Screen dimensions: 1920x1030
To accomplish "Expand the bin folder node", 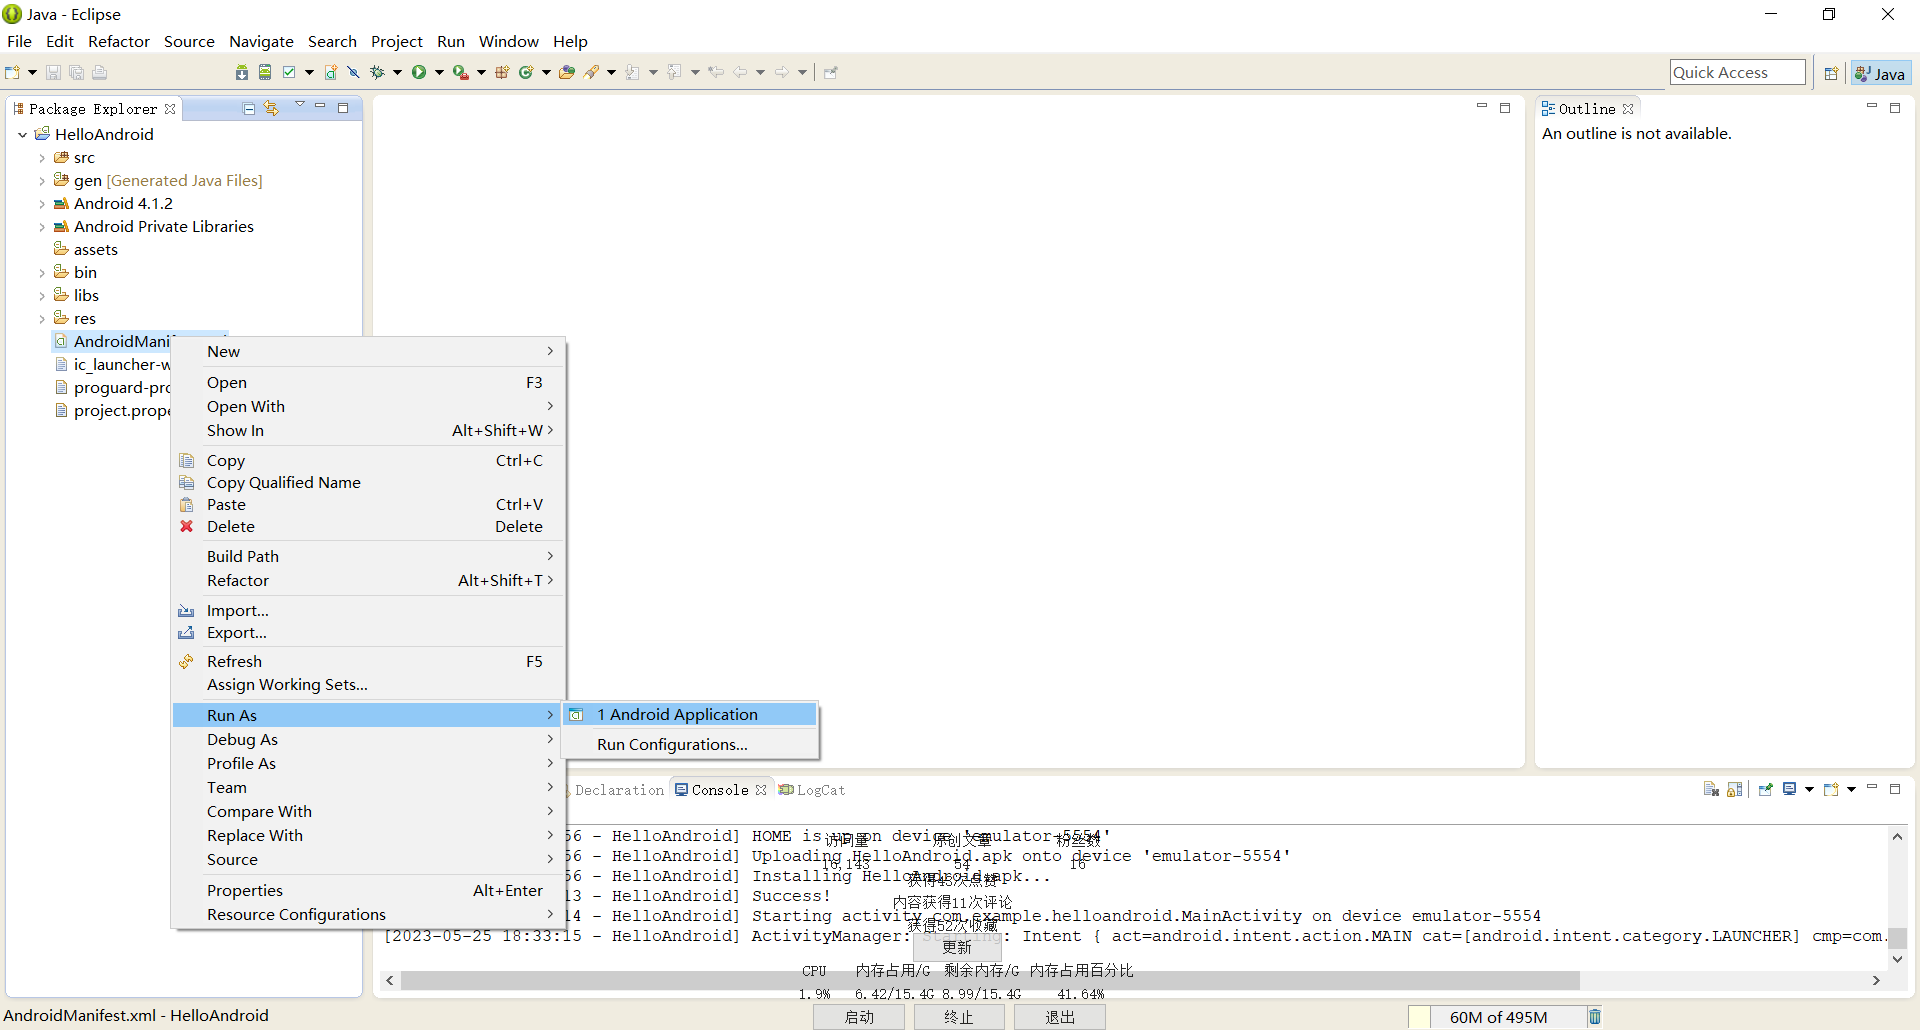I will [42, 273].
